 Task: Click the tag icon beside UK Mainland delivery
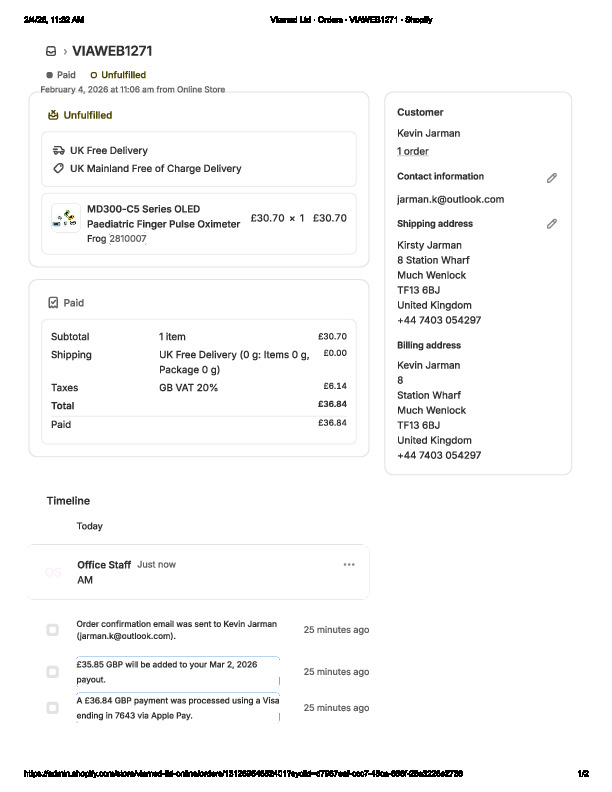click(59, 169)
